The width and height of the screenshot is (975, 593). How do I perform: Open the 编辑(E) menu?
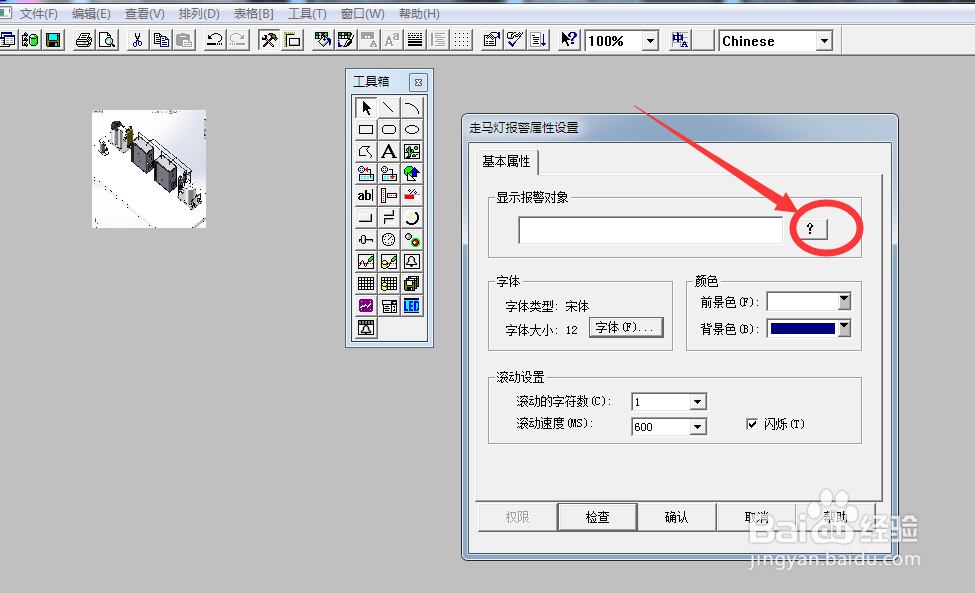click(91, 14)
